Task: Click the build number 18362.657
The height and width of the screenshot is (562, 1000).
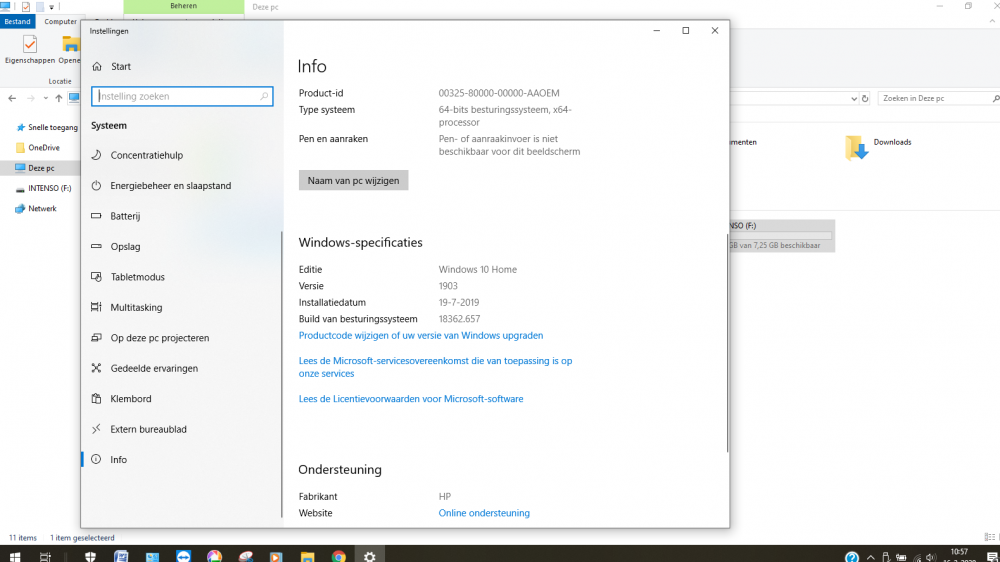Action: coord(459,319)
